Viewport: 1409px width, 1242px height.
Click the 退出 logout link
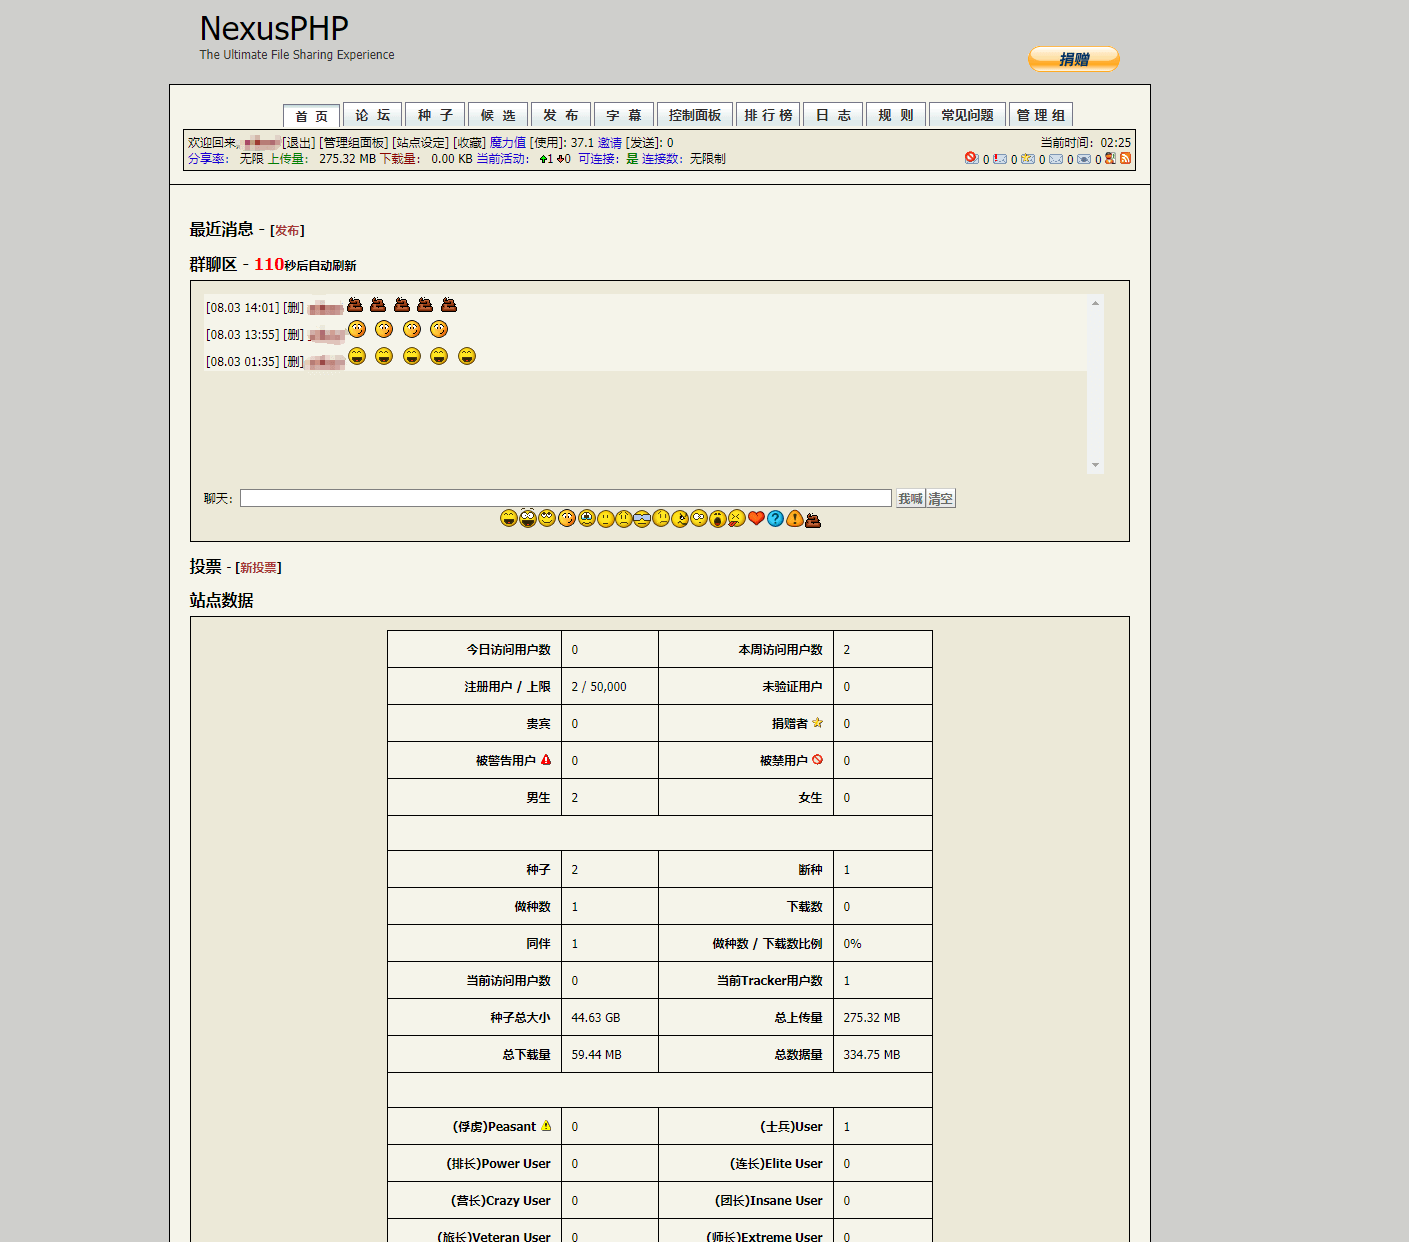pyautogui.click(x=299, y=143)
